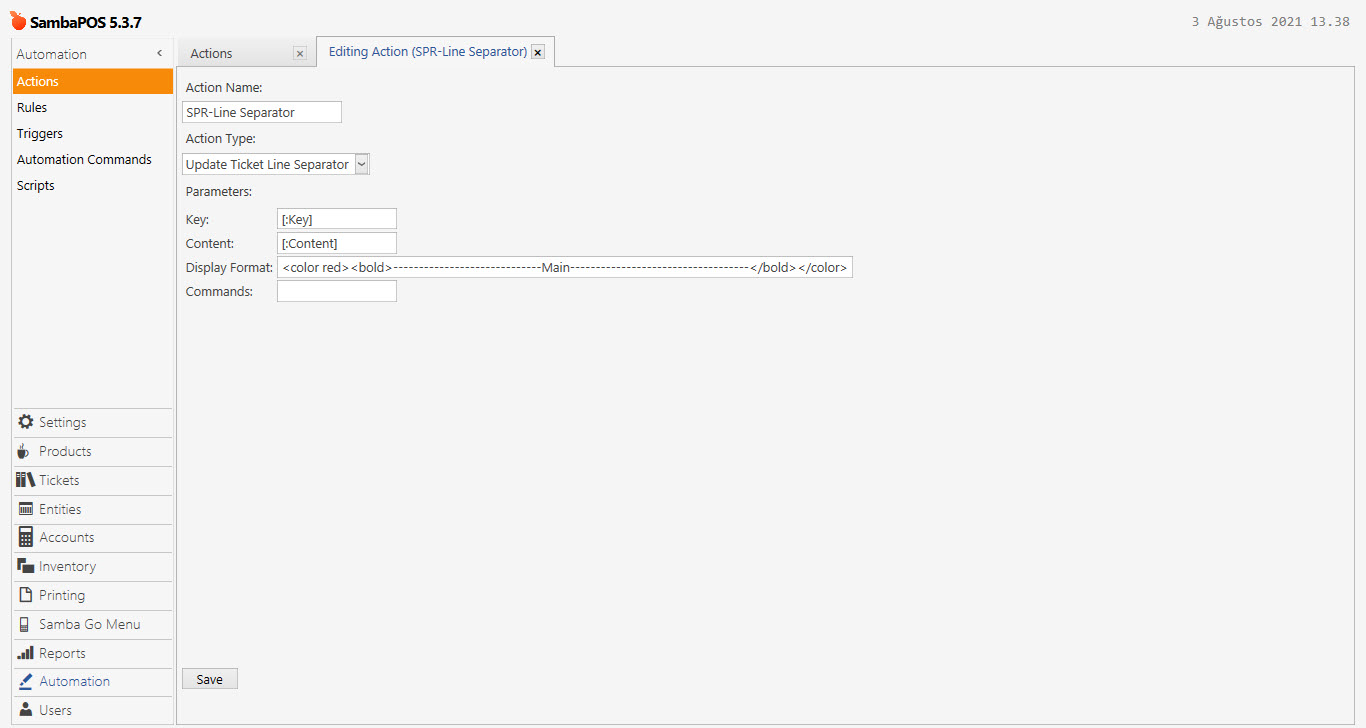
Task: Click the Printing page icon
Action: click(26, 595)
